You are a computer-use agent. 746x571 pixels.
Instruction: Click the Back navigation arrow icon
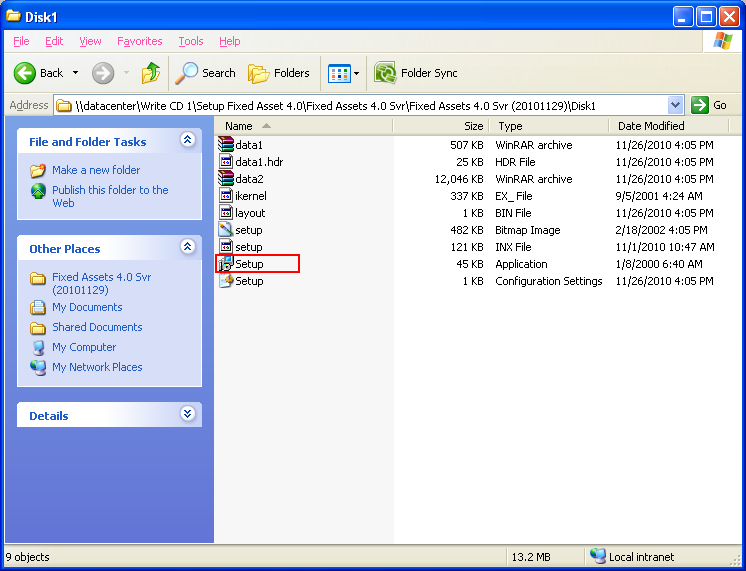[26, 73]
